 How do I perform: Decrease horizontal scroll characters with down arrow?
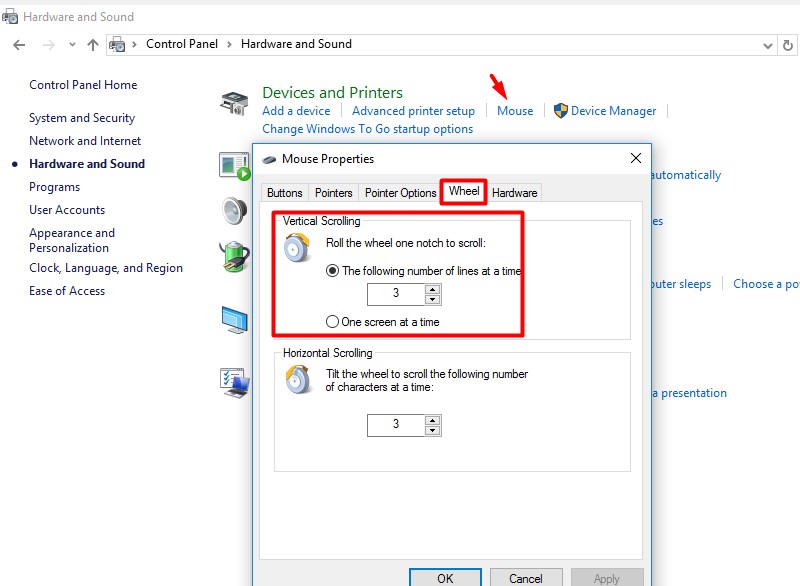(433, 430)
